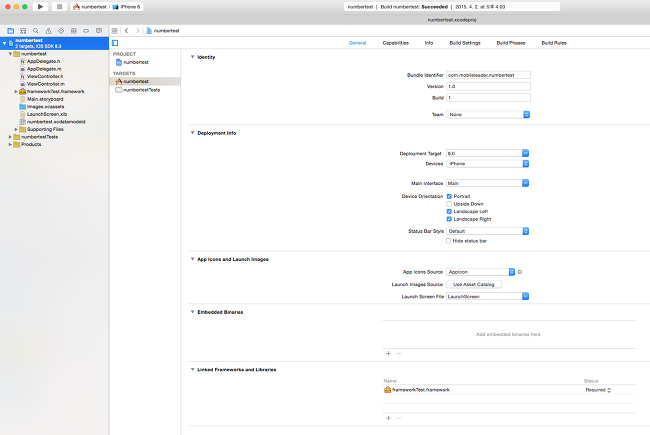
Task: Click the Build number field
Action: coord(488,97)
